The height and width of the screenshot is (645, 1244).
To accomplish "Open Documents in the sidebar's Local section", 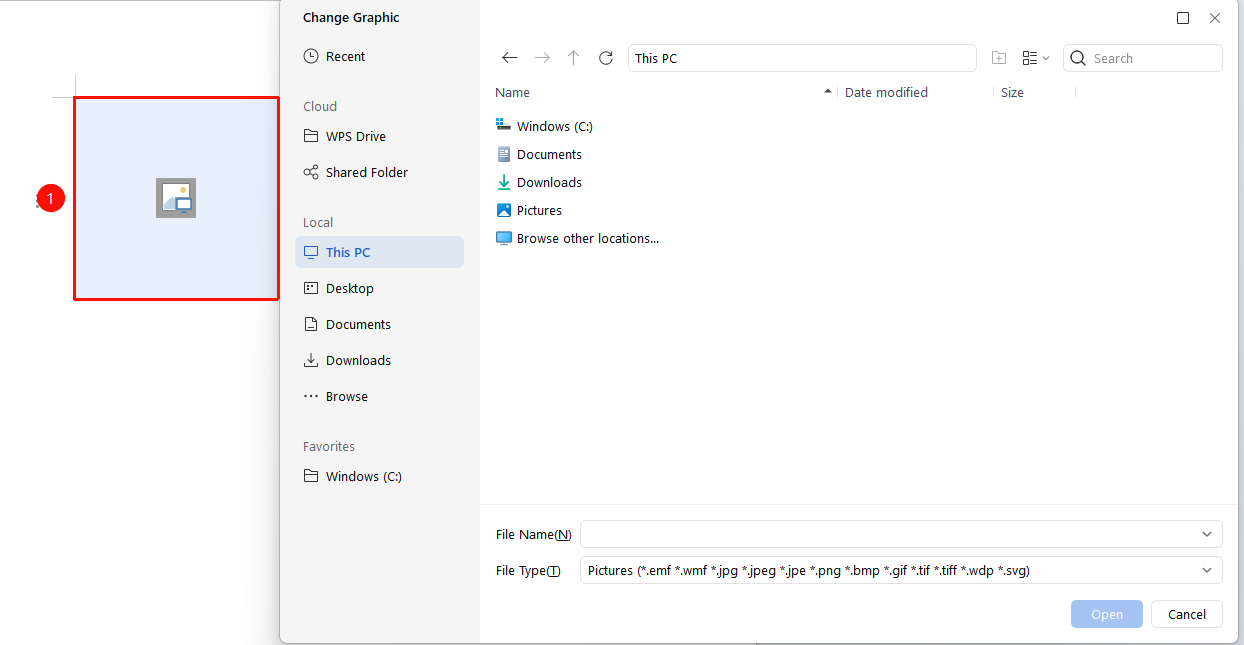I will (379, 324).
